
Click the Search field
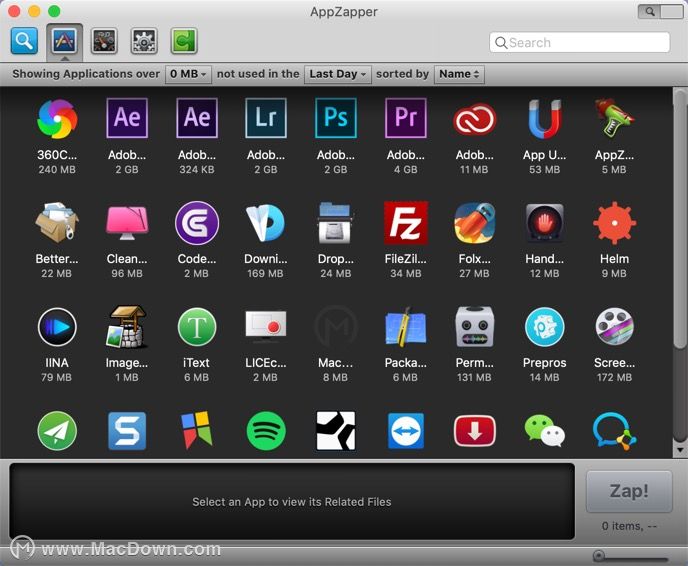click(580, 43)
